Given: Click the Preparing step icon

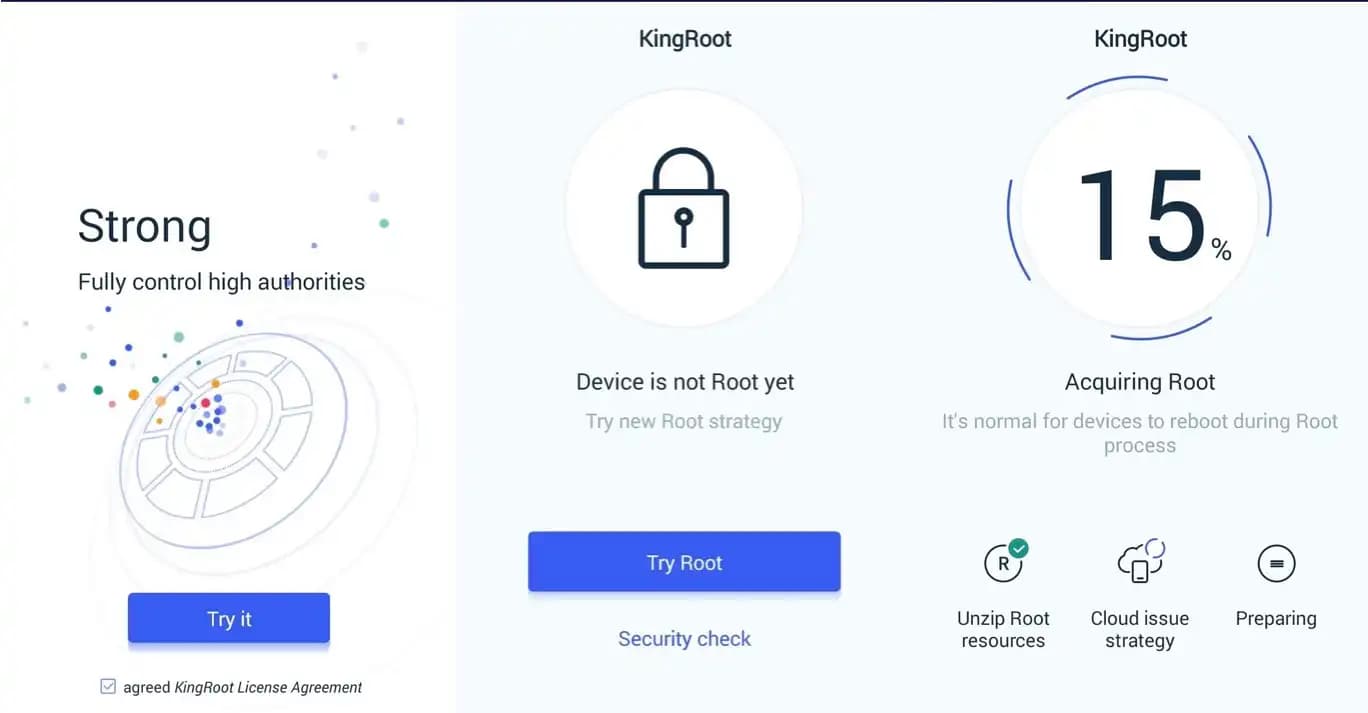Looking at the screenshot, I should tap(1276, 564).
